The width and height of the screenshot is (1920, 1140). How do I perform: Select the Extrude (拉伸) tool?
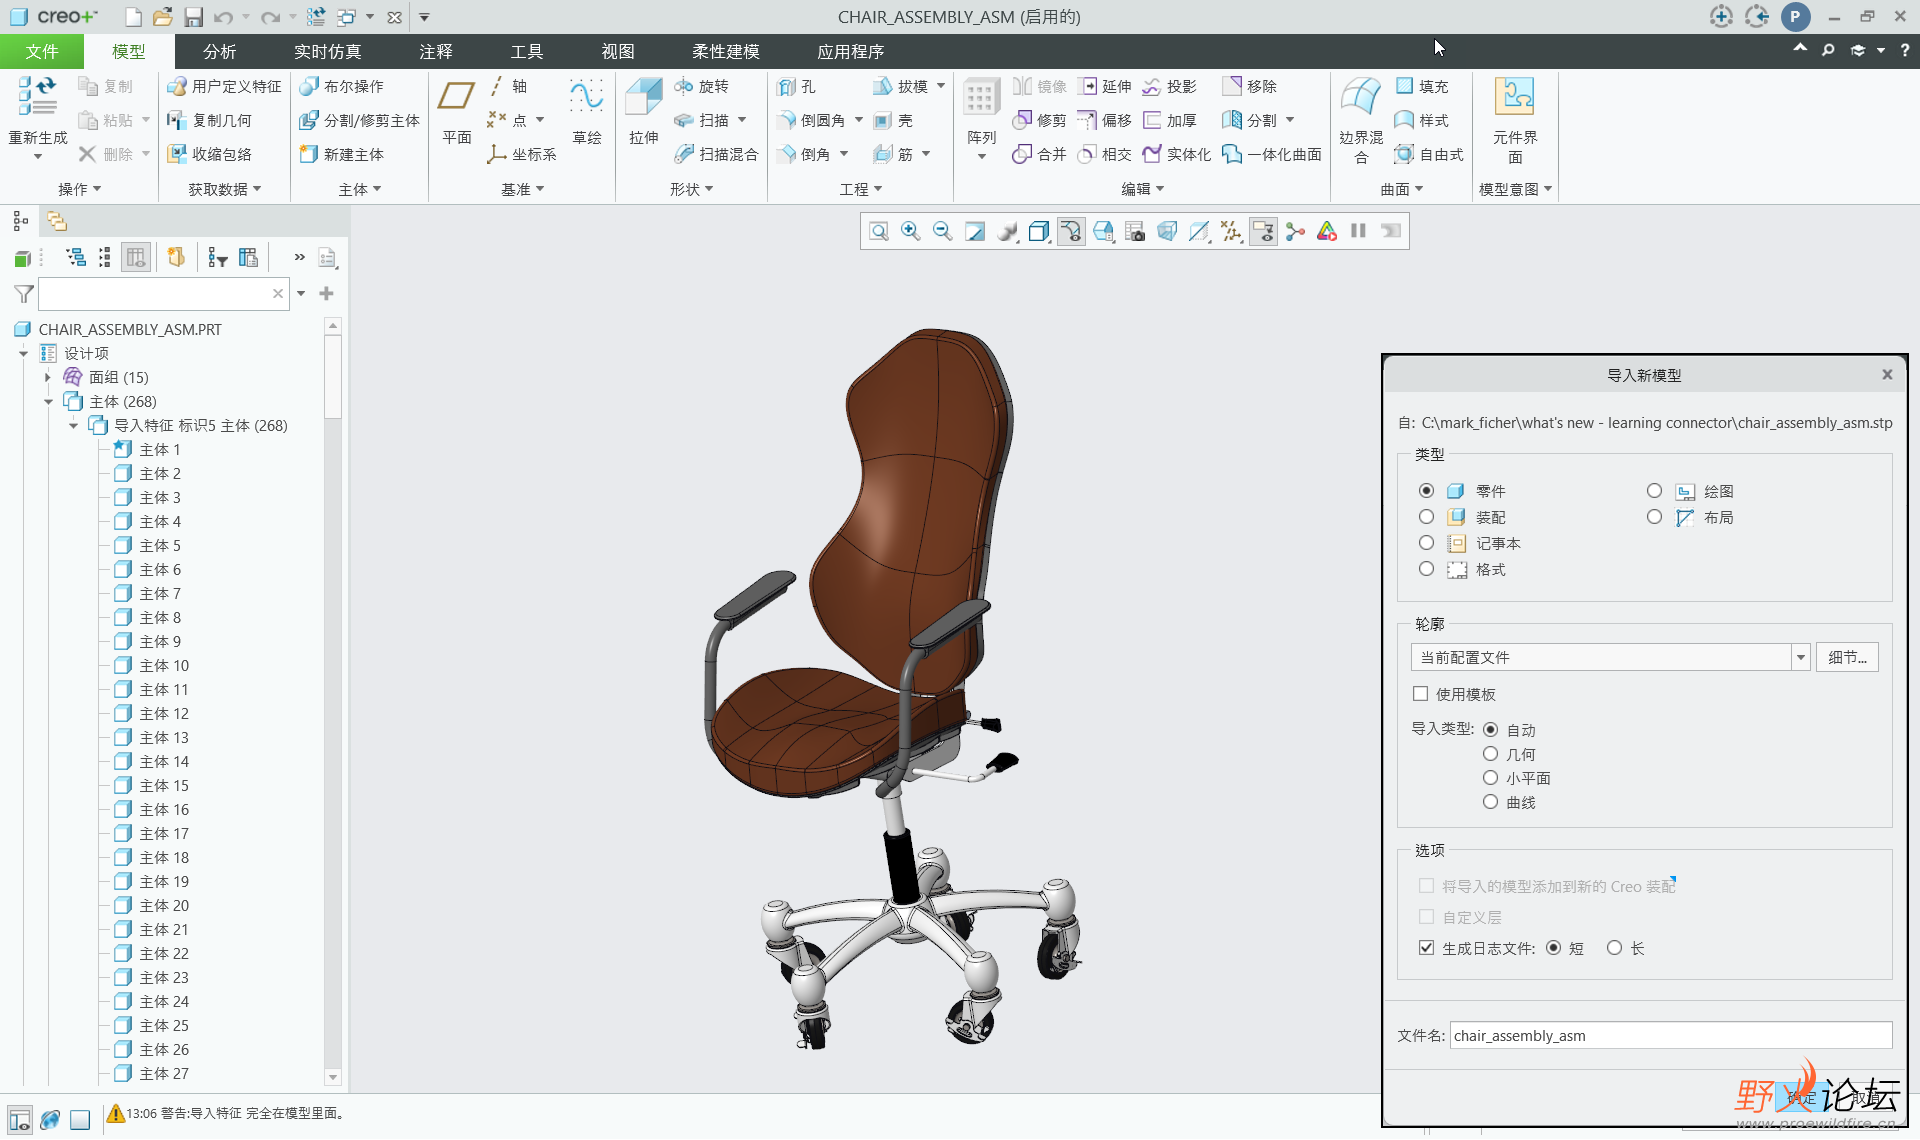643,111
